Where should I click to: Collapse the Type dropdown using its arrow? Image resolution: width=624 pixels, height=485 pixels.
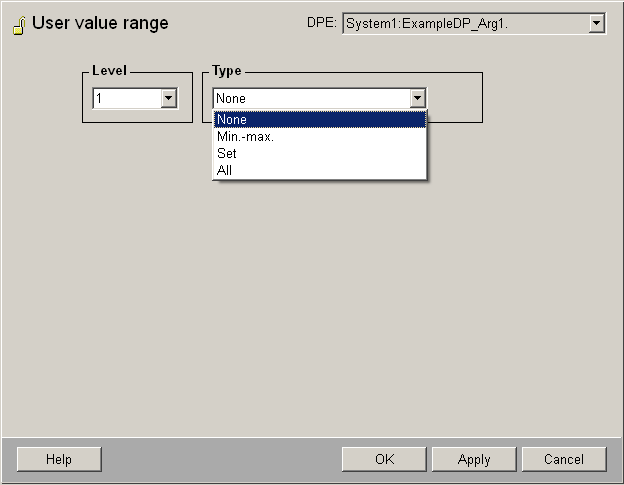418,98
